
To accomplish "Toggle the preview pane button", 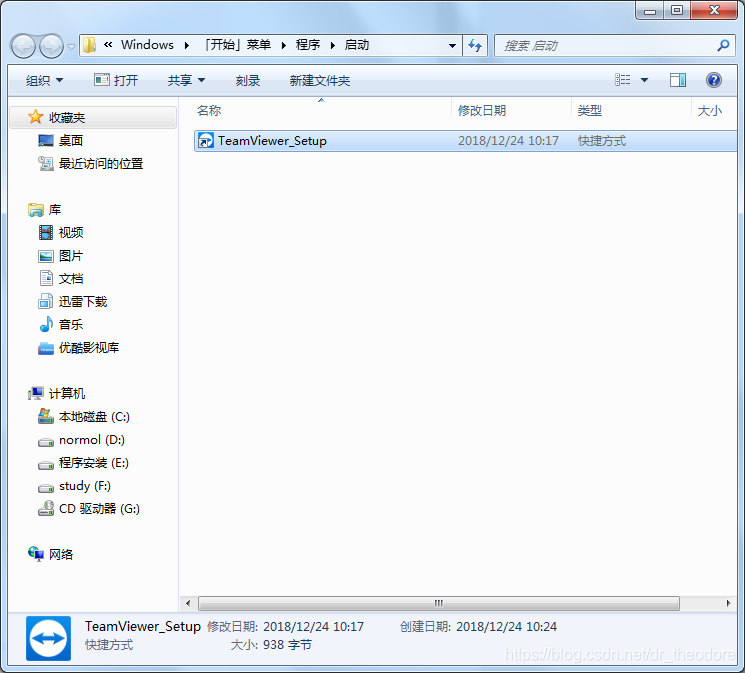I will [x=678, y=80].
